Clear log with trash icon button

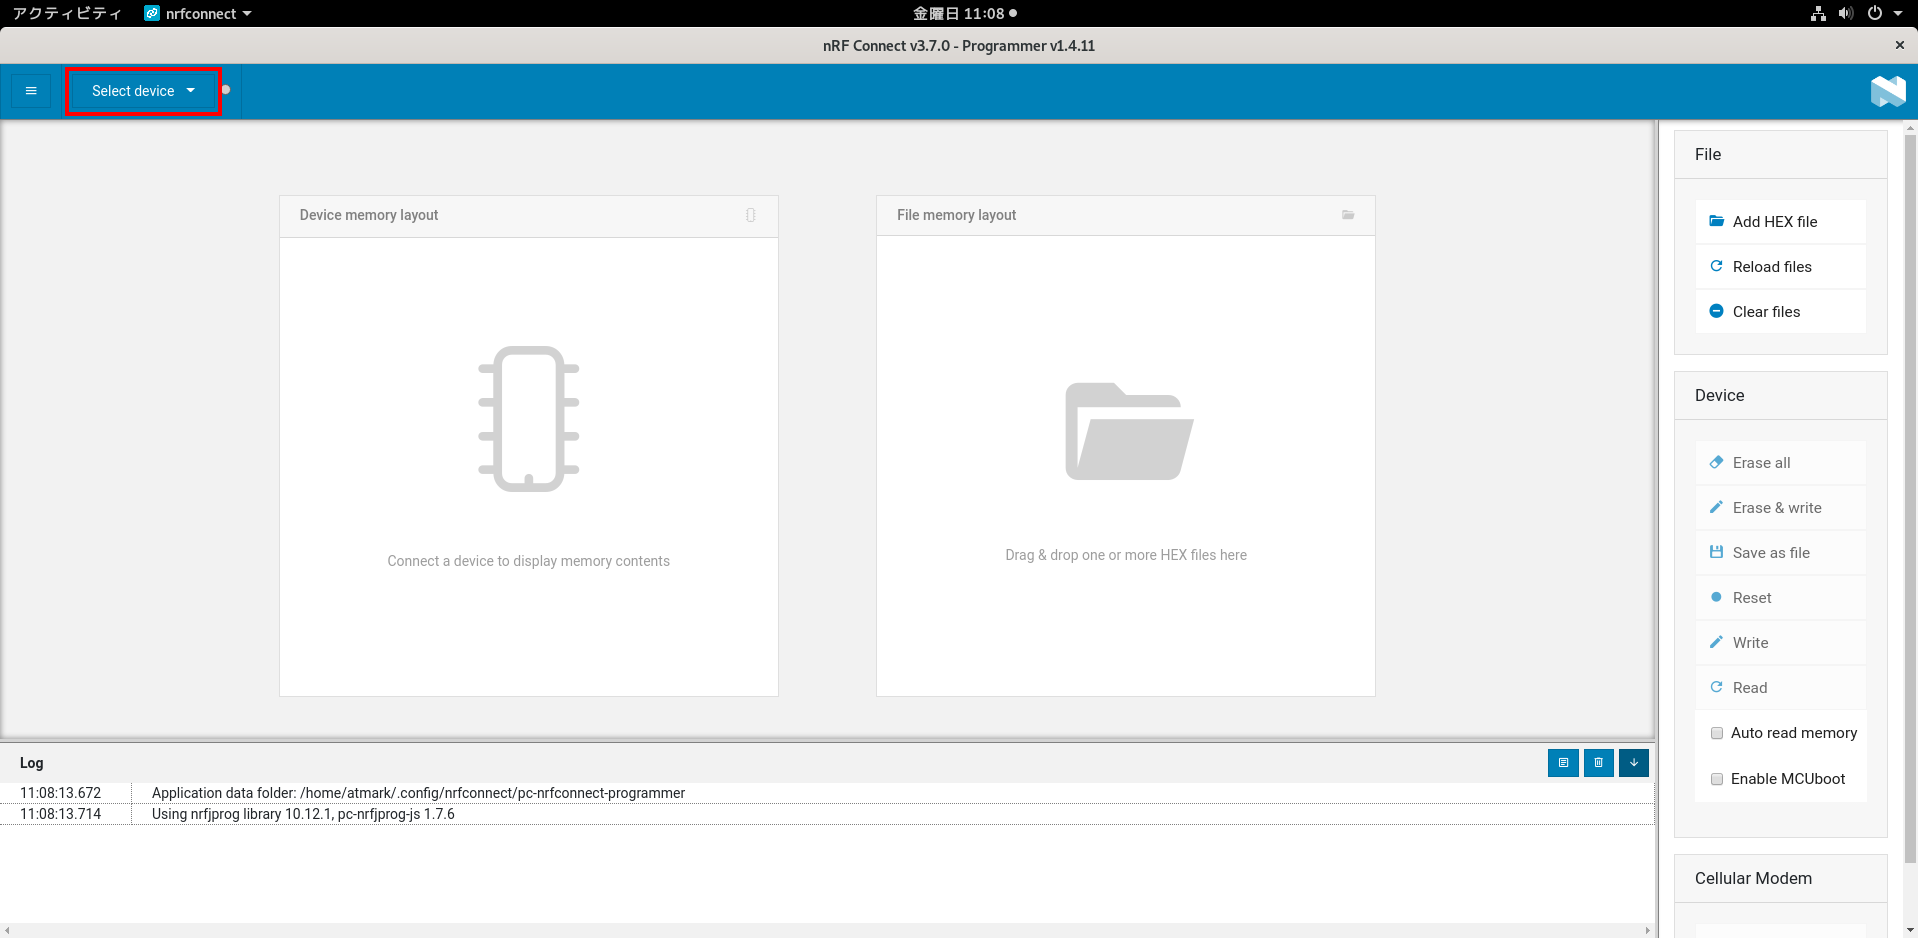(1598, 763)
